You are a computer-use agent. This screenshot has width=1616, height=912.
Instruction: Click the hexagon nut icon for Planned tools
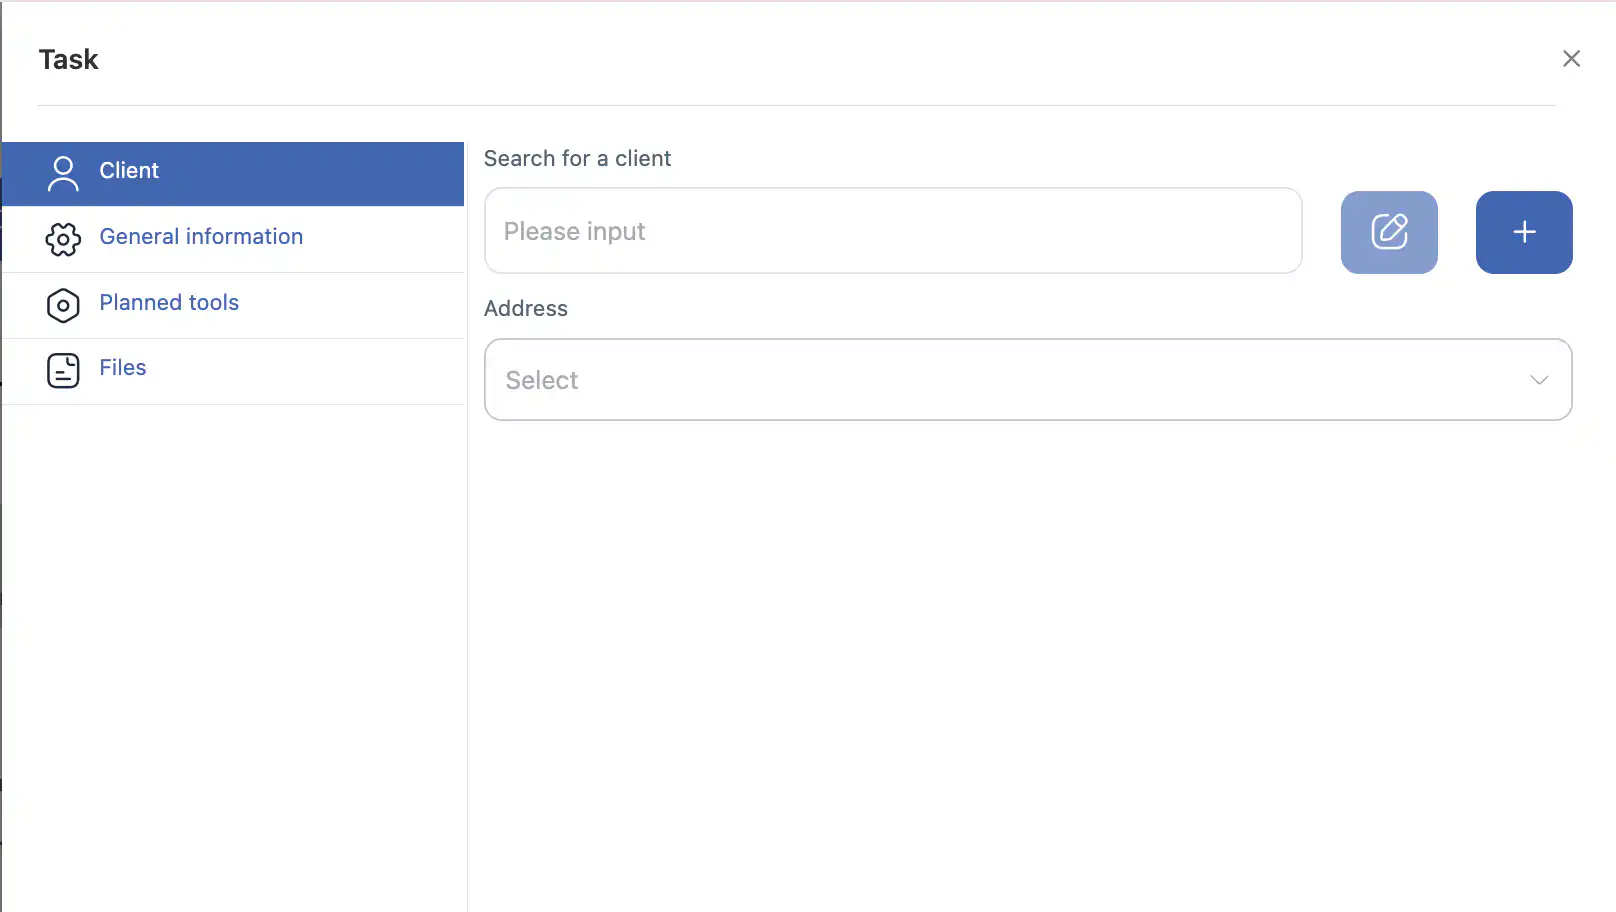click(x=63, y=305)
